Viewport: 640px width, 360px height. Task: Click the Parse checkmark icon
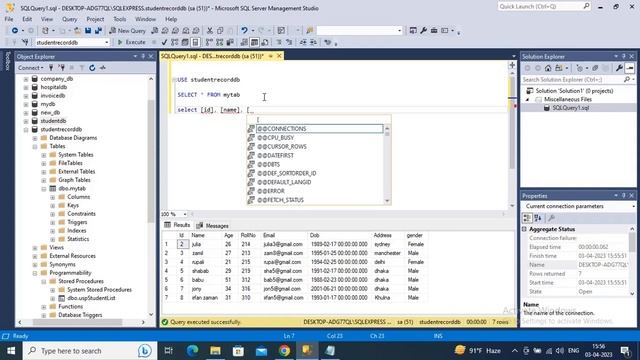tap(164, 42)
